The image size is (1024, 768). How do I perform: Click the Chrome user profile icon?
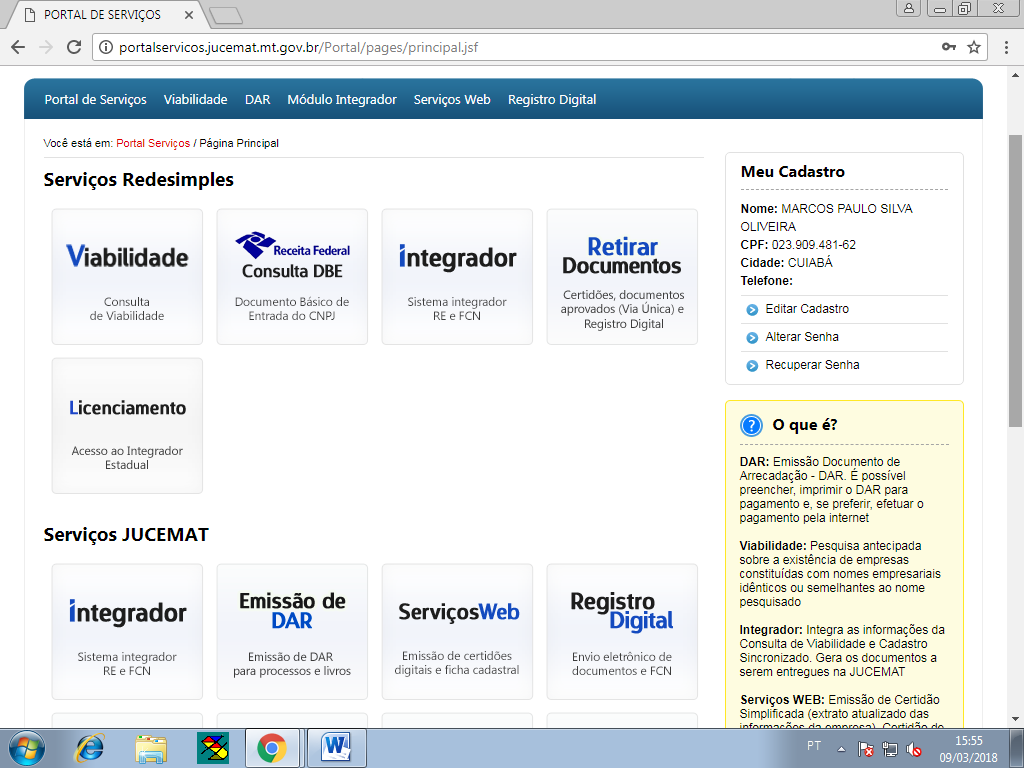point(908,8)
